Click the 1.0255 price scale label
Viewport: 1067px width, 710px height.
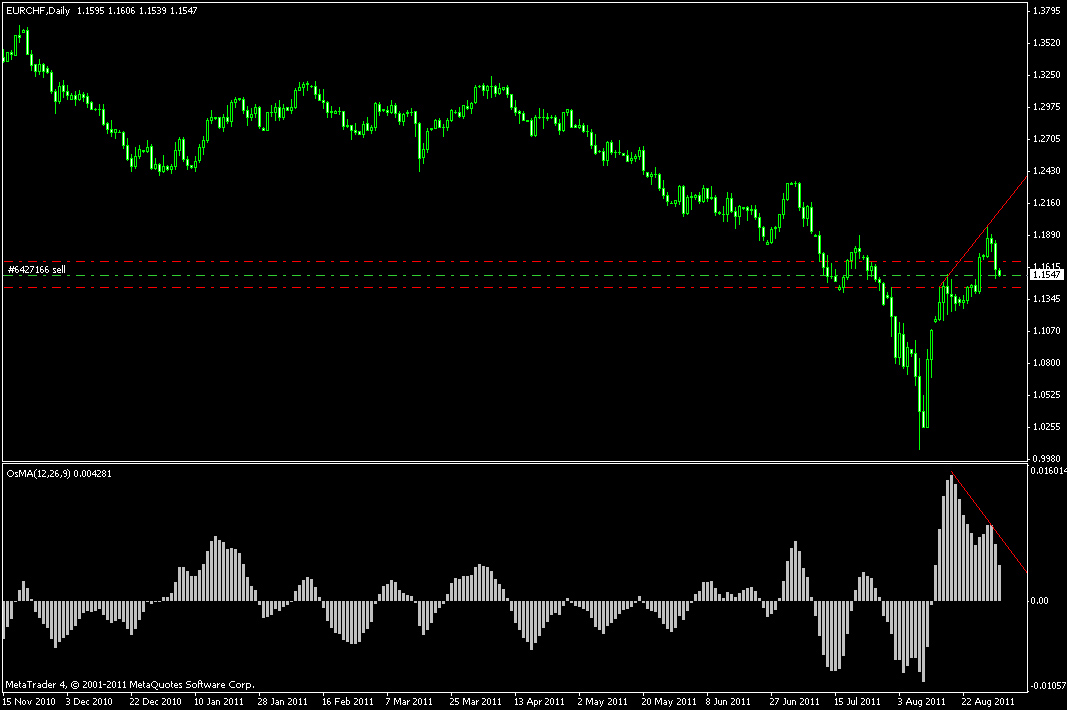[1047, 426]
